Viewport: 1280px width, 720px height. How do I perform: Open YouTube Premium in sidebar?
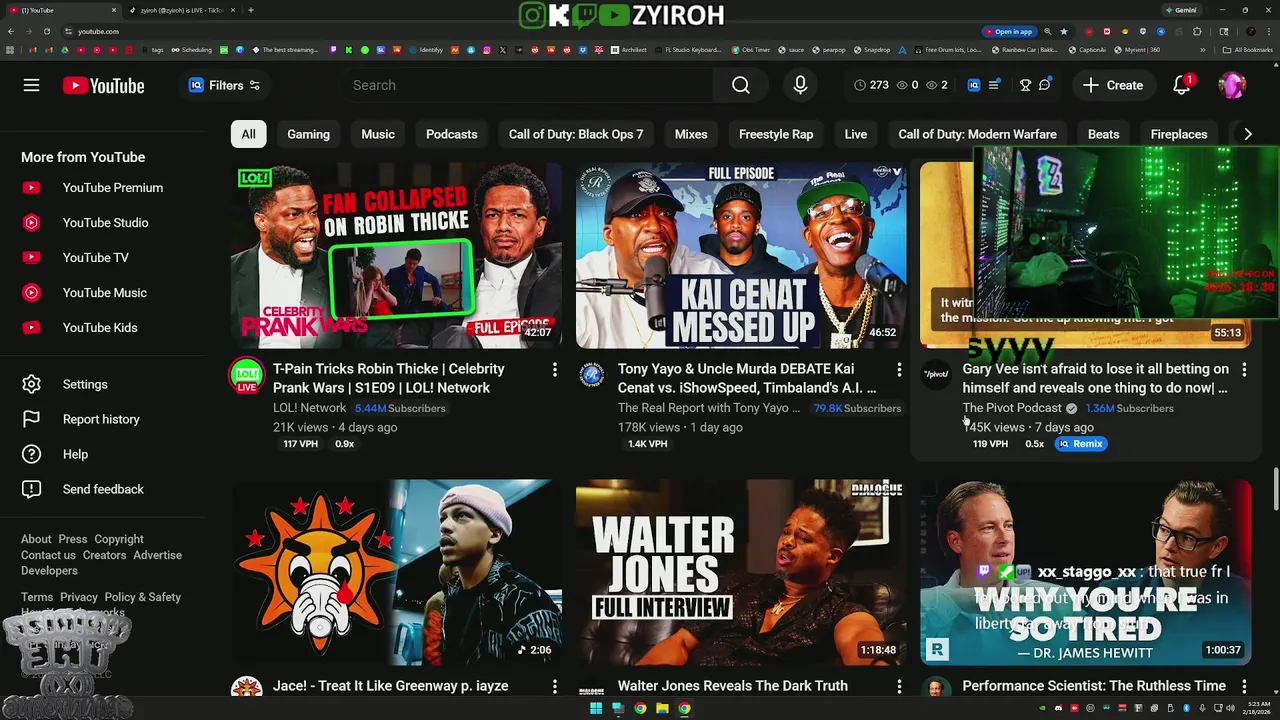point(102,188)
